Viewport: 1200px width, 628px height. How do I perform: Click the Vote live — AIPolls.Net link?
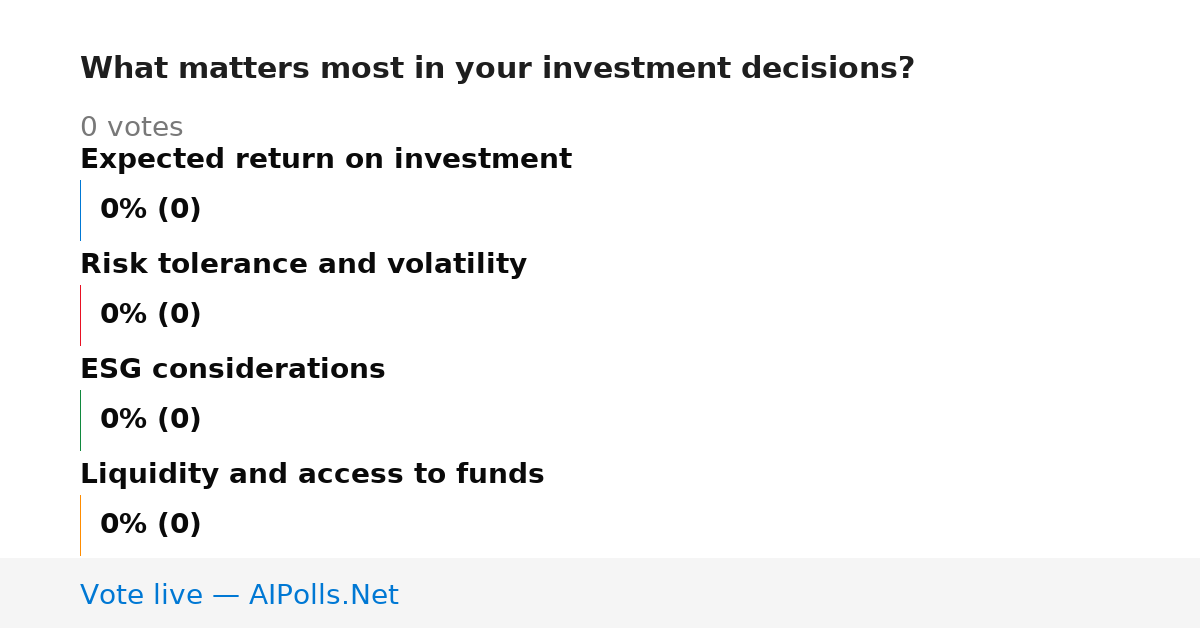[x=239, y=595]
